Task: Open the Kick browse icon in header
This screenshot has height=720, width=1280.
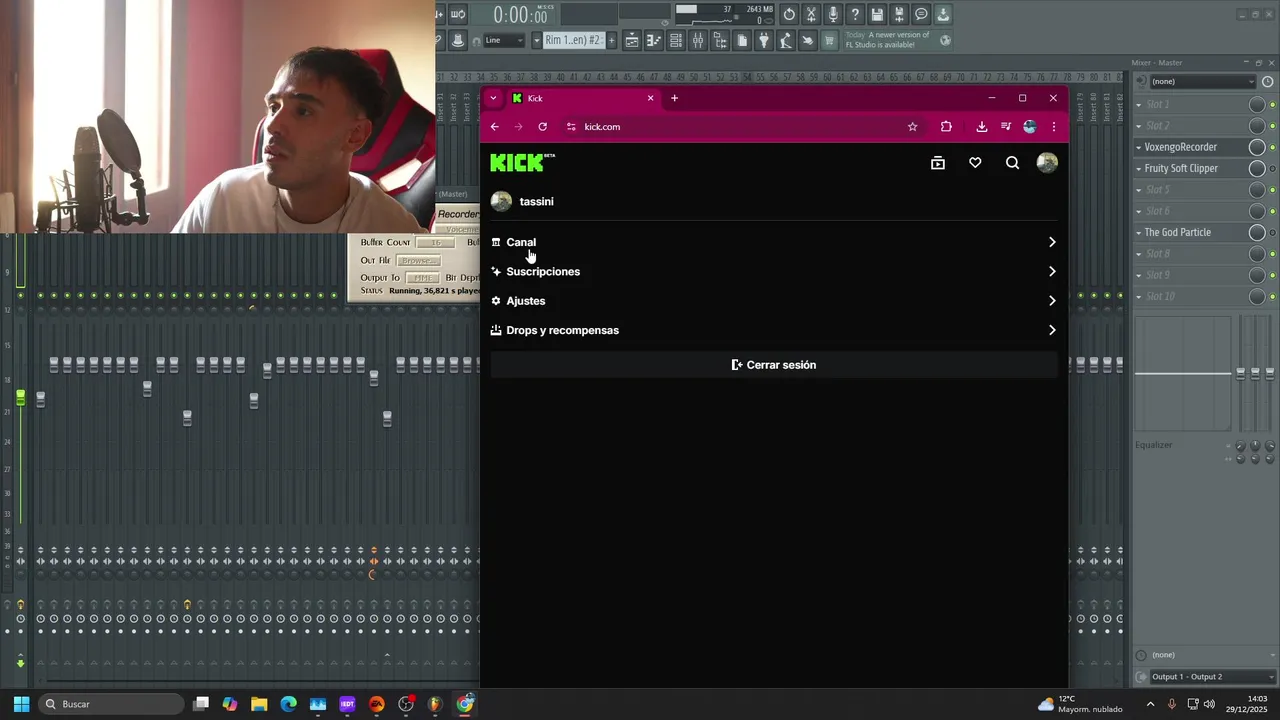Action: (938, 163)
